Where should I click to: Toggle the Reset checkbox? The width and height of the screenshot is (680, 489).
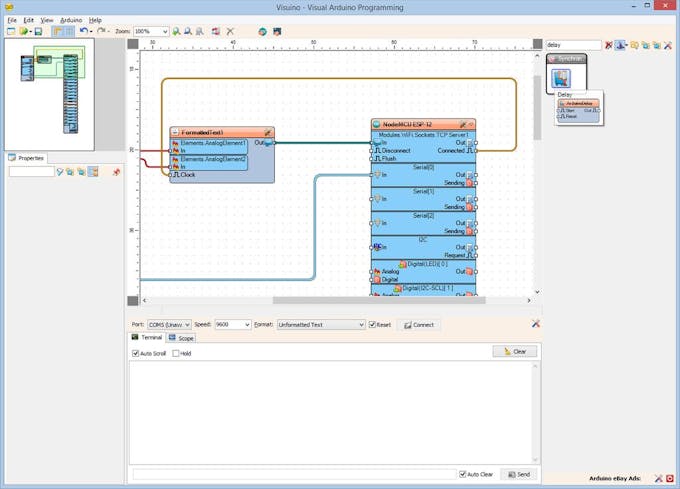click(x=373, y=324)
